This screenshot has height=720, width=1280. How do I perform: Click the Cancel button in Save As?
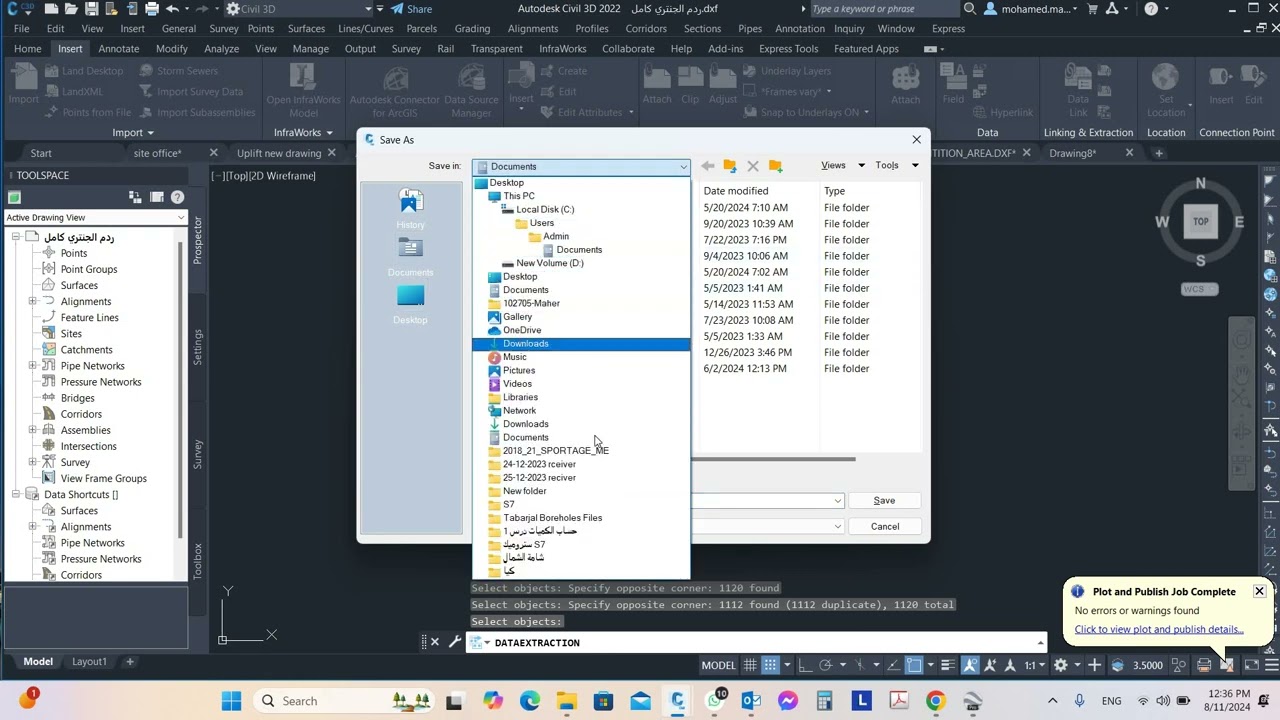pyautogui.click(x=884, y=526)
